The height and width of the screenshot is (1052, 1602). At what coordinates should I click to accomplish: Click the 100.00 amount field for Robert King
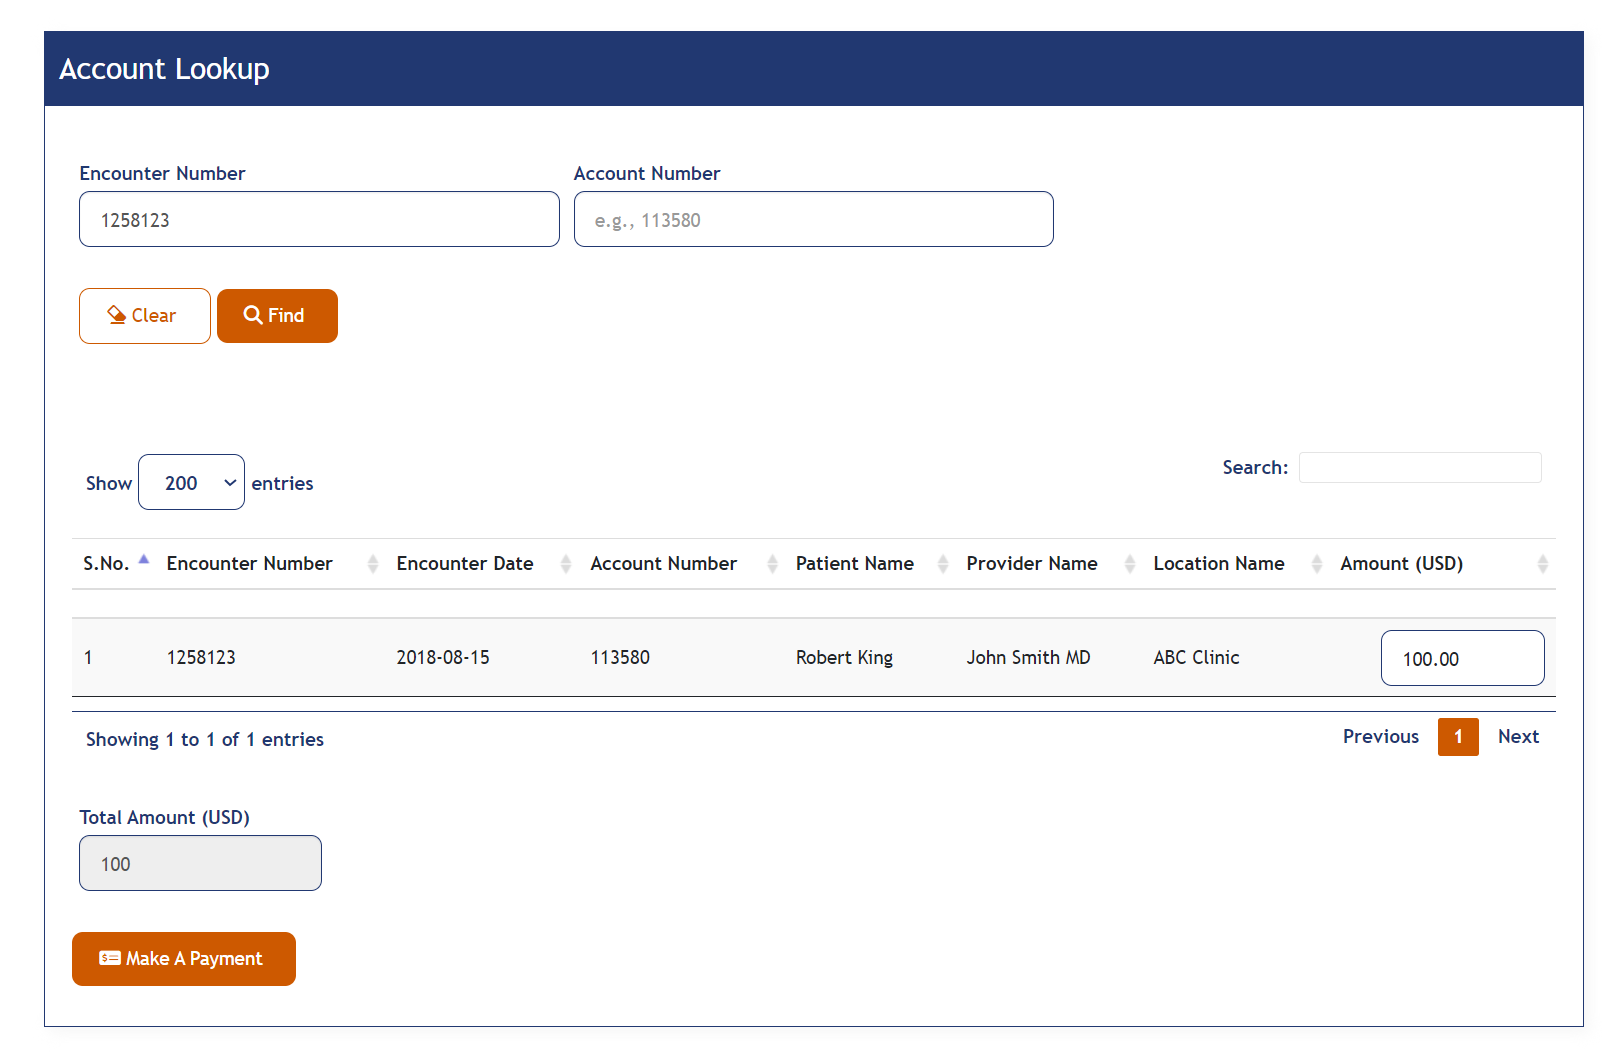click(1462, 658)
